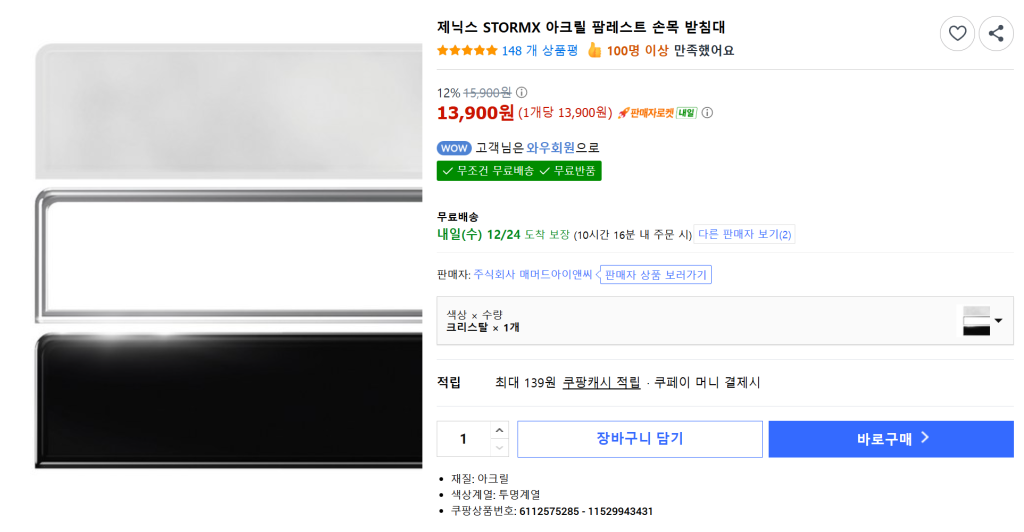Open seller 주식회사 매머드아이앤씨 link
The image size is (1024, 532).
click(x=533, y=275)
